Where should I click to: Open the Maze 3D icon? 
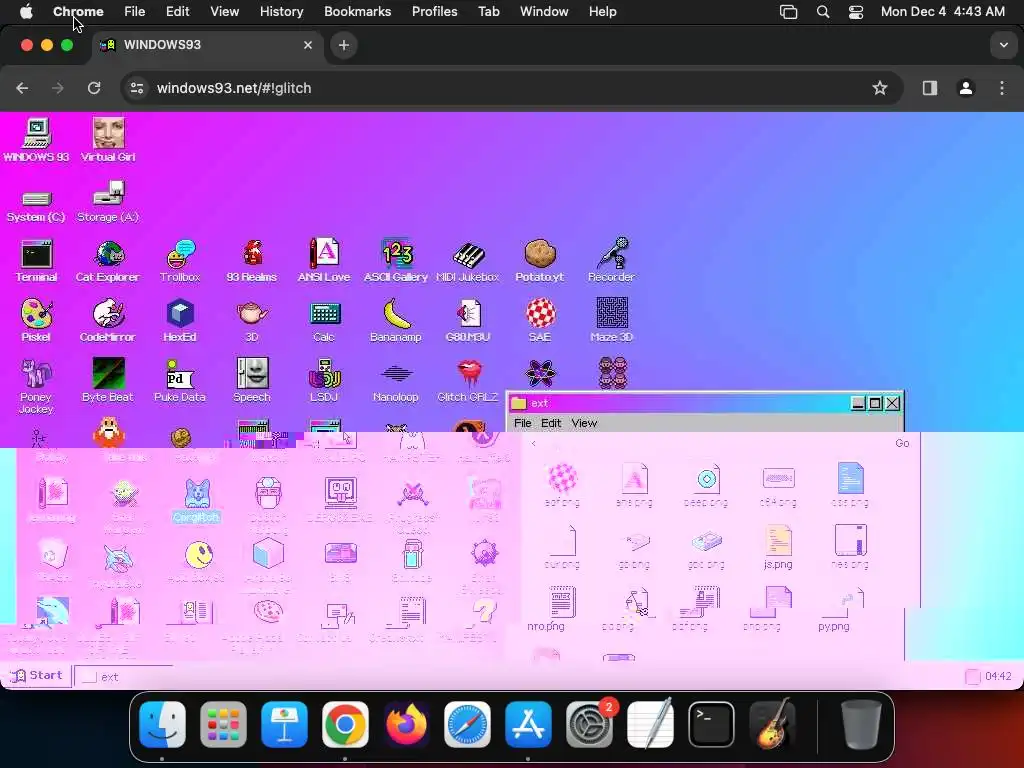(611, 321)
